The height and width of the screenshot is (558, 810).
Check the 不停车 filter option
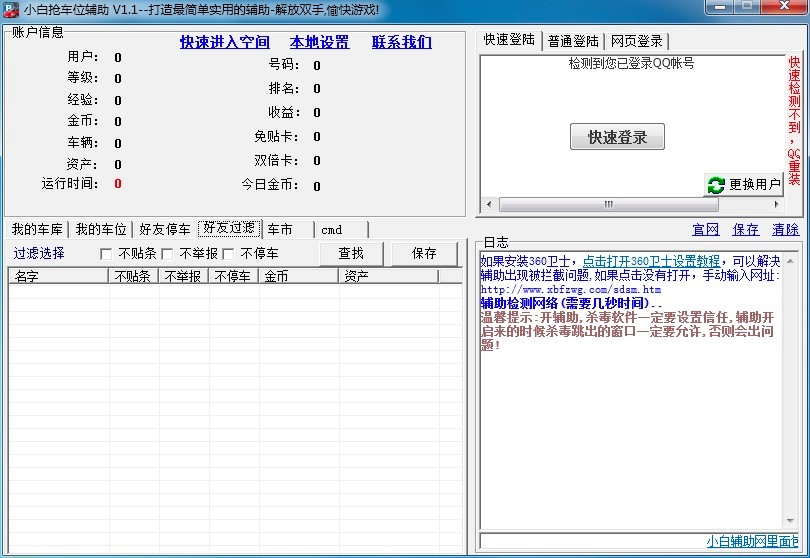[x=229, y=254]
